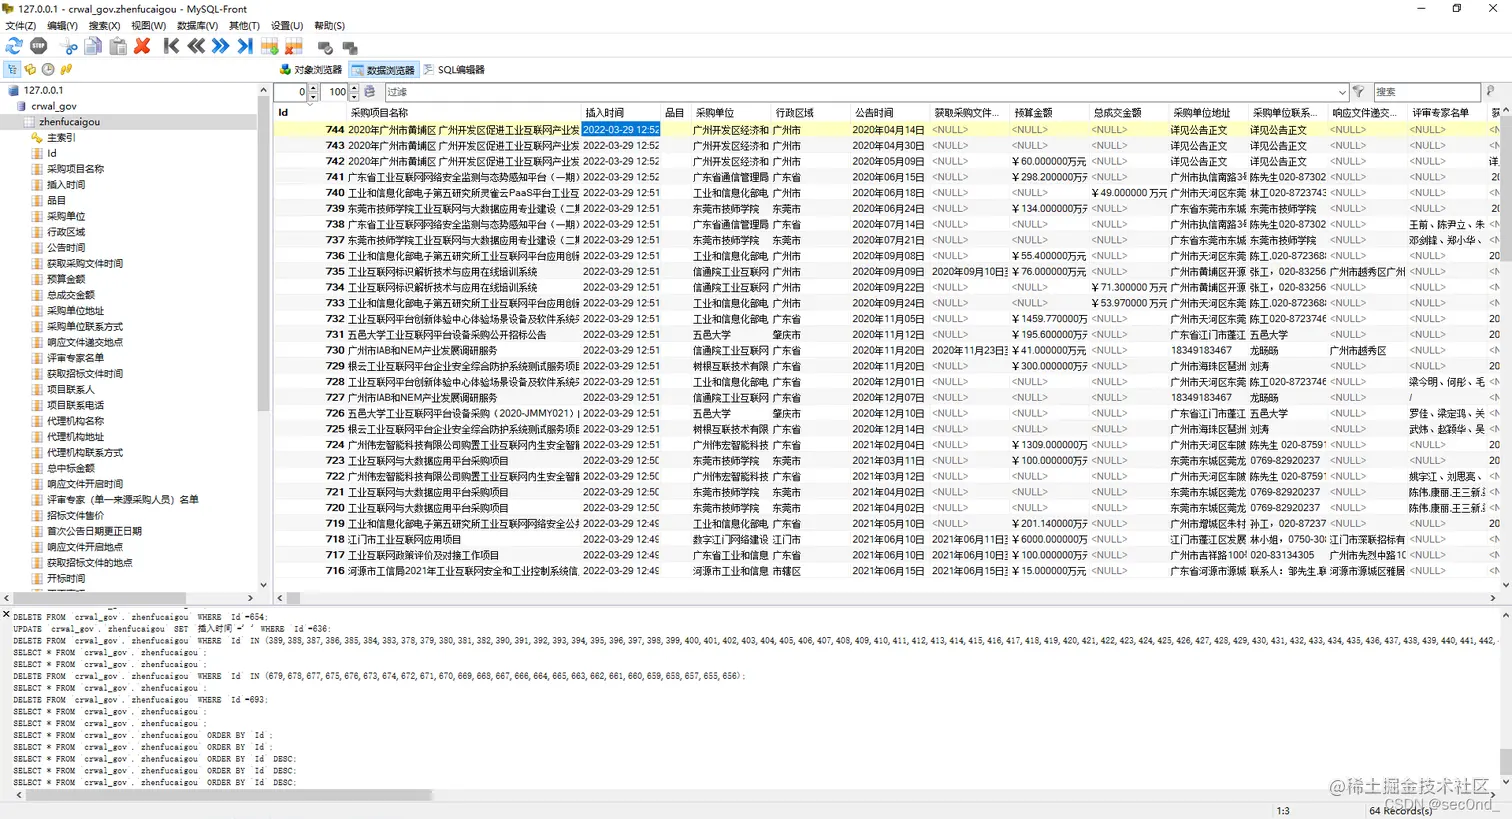1512x819 pixels.
Task: Go to next records double-arrow icon
Action: (220, 46)
